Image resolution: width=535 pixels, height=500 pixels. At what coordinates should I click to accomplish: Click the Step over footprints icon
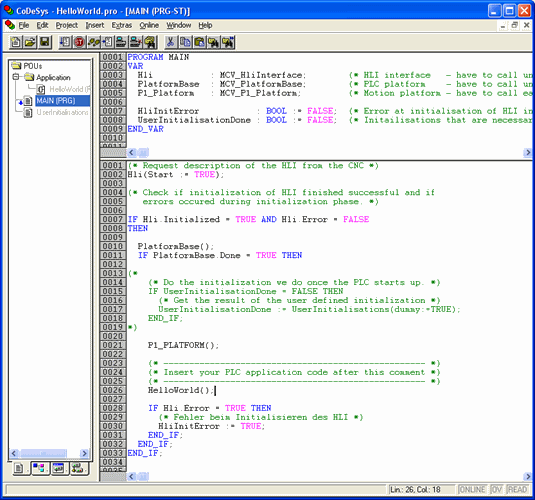[93, 42]
